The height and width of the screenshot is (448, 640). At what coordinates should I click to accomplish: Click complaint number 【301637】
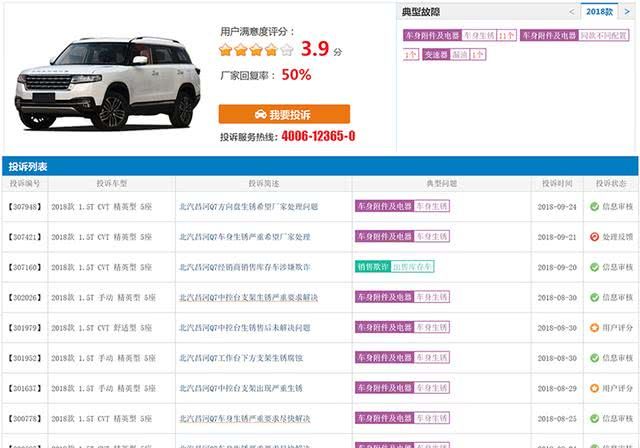25,388
